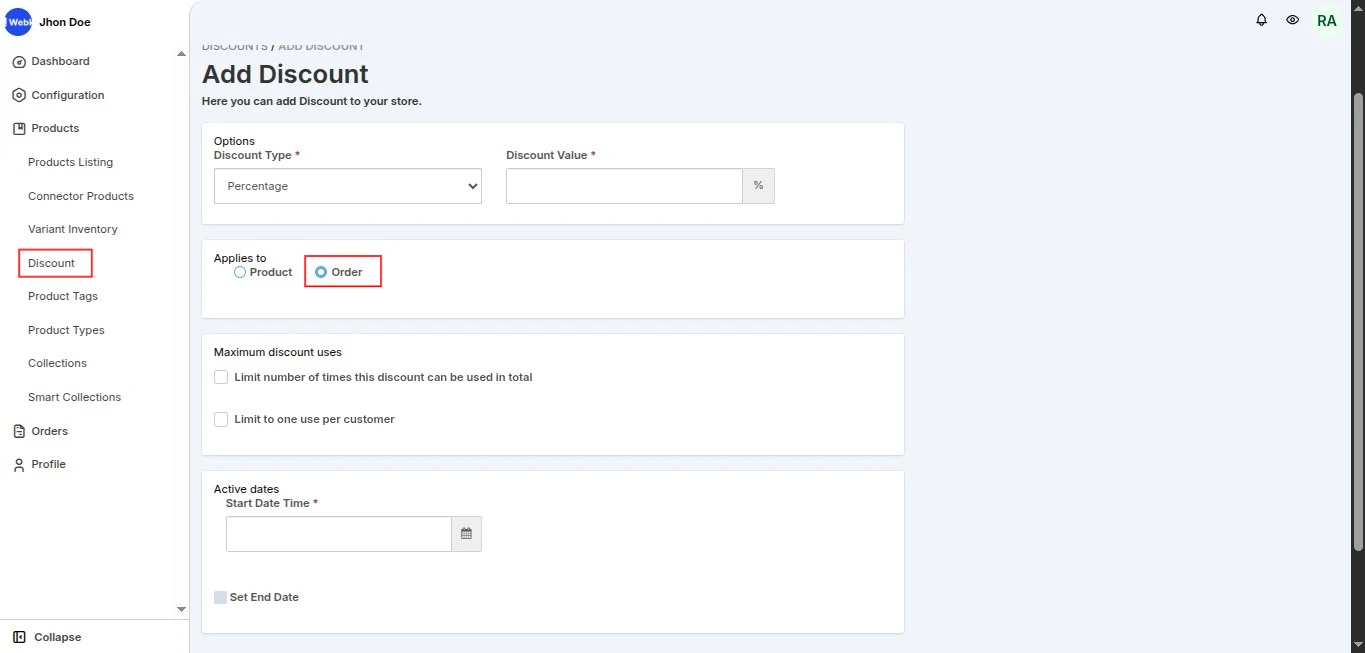This screenshot has width=1365, height=653.
Task: Tick the Set End Date checkbox
Action: 221,597
